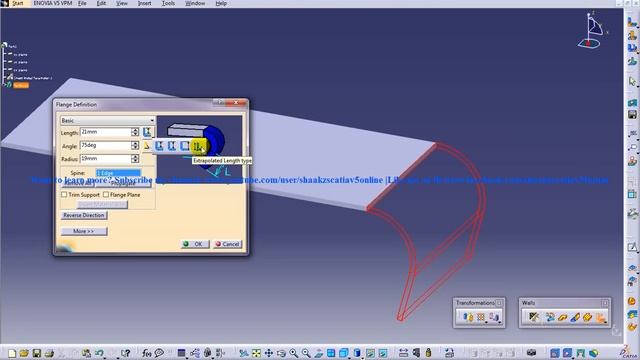Click the Save disk icon
The width and height of the screenshot is (640, 360).
pyautogui.click(x=37, y=353)
